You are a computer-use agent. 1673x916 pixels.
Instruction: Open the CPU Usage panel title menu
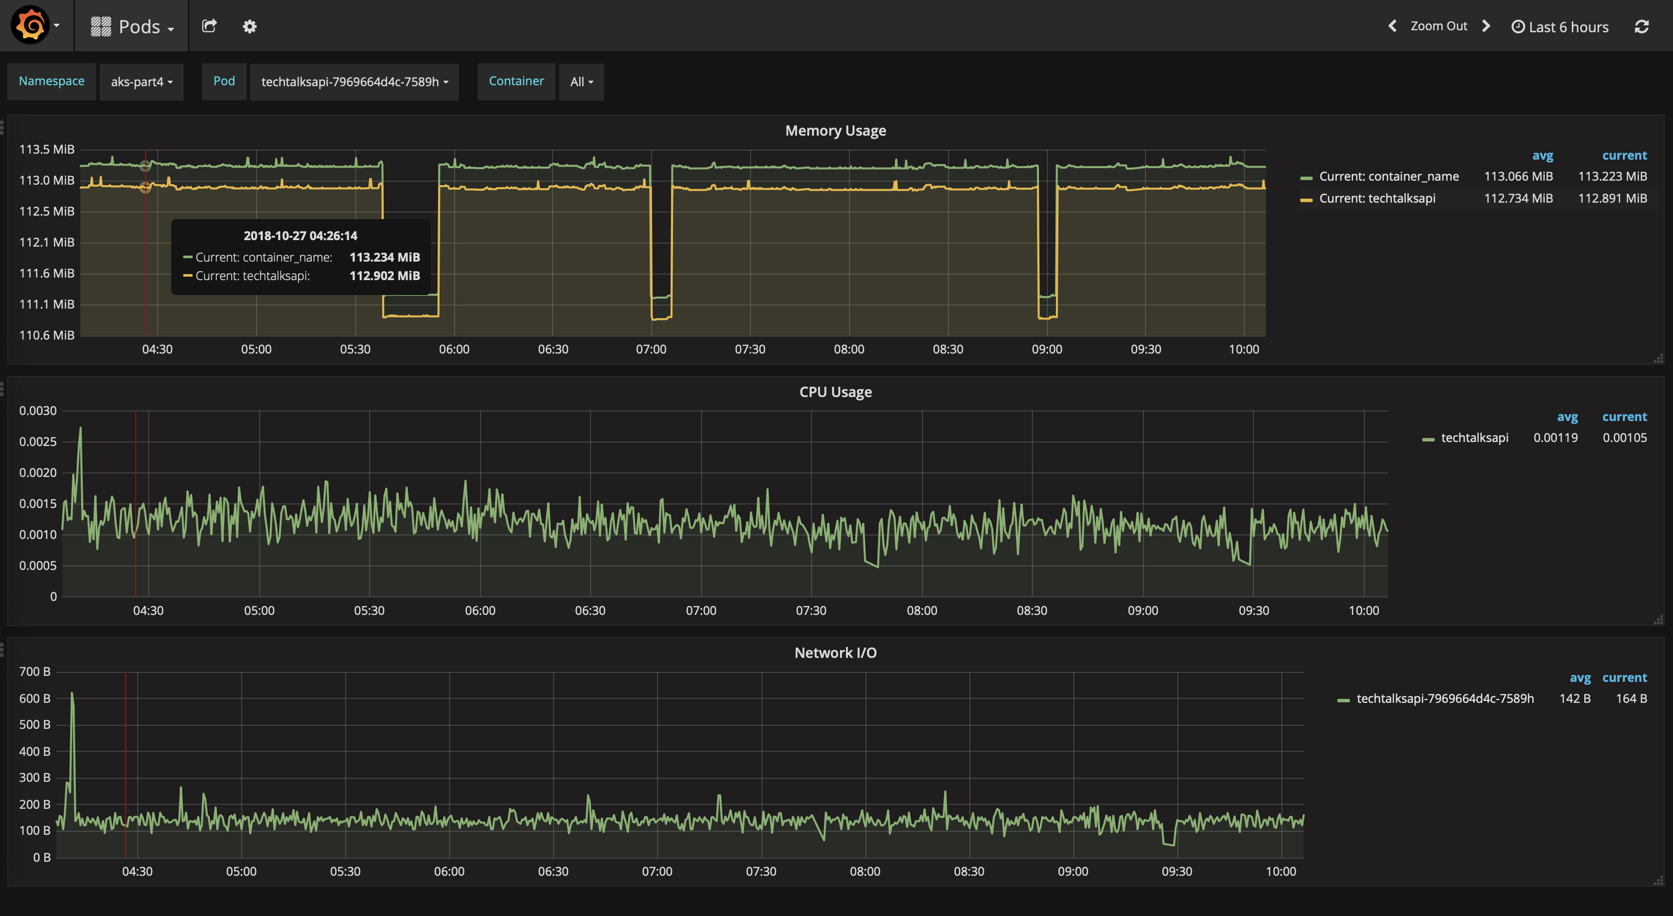pos(835,392)
